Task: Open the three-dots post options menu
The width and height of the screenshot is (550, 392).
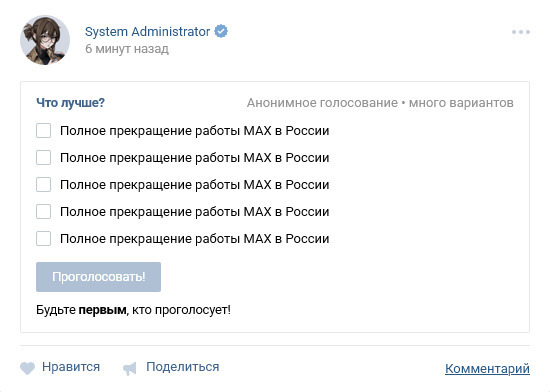Action: pyautogui.click(x=521, y=32)
